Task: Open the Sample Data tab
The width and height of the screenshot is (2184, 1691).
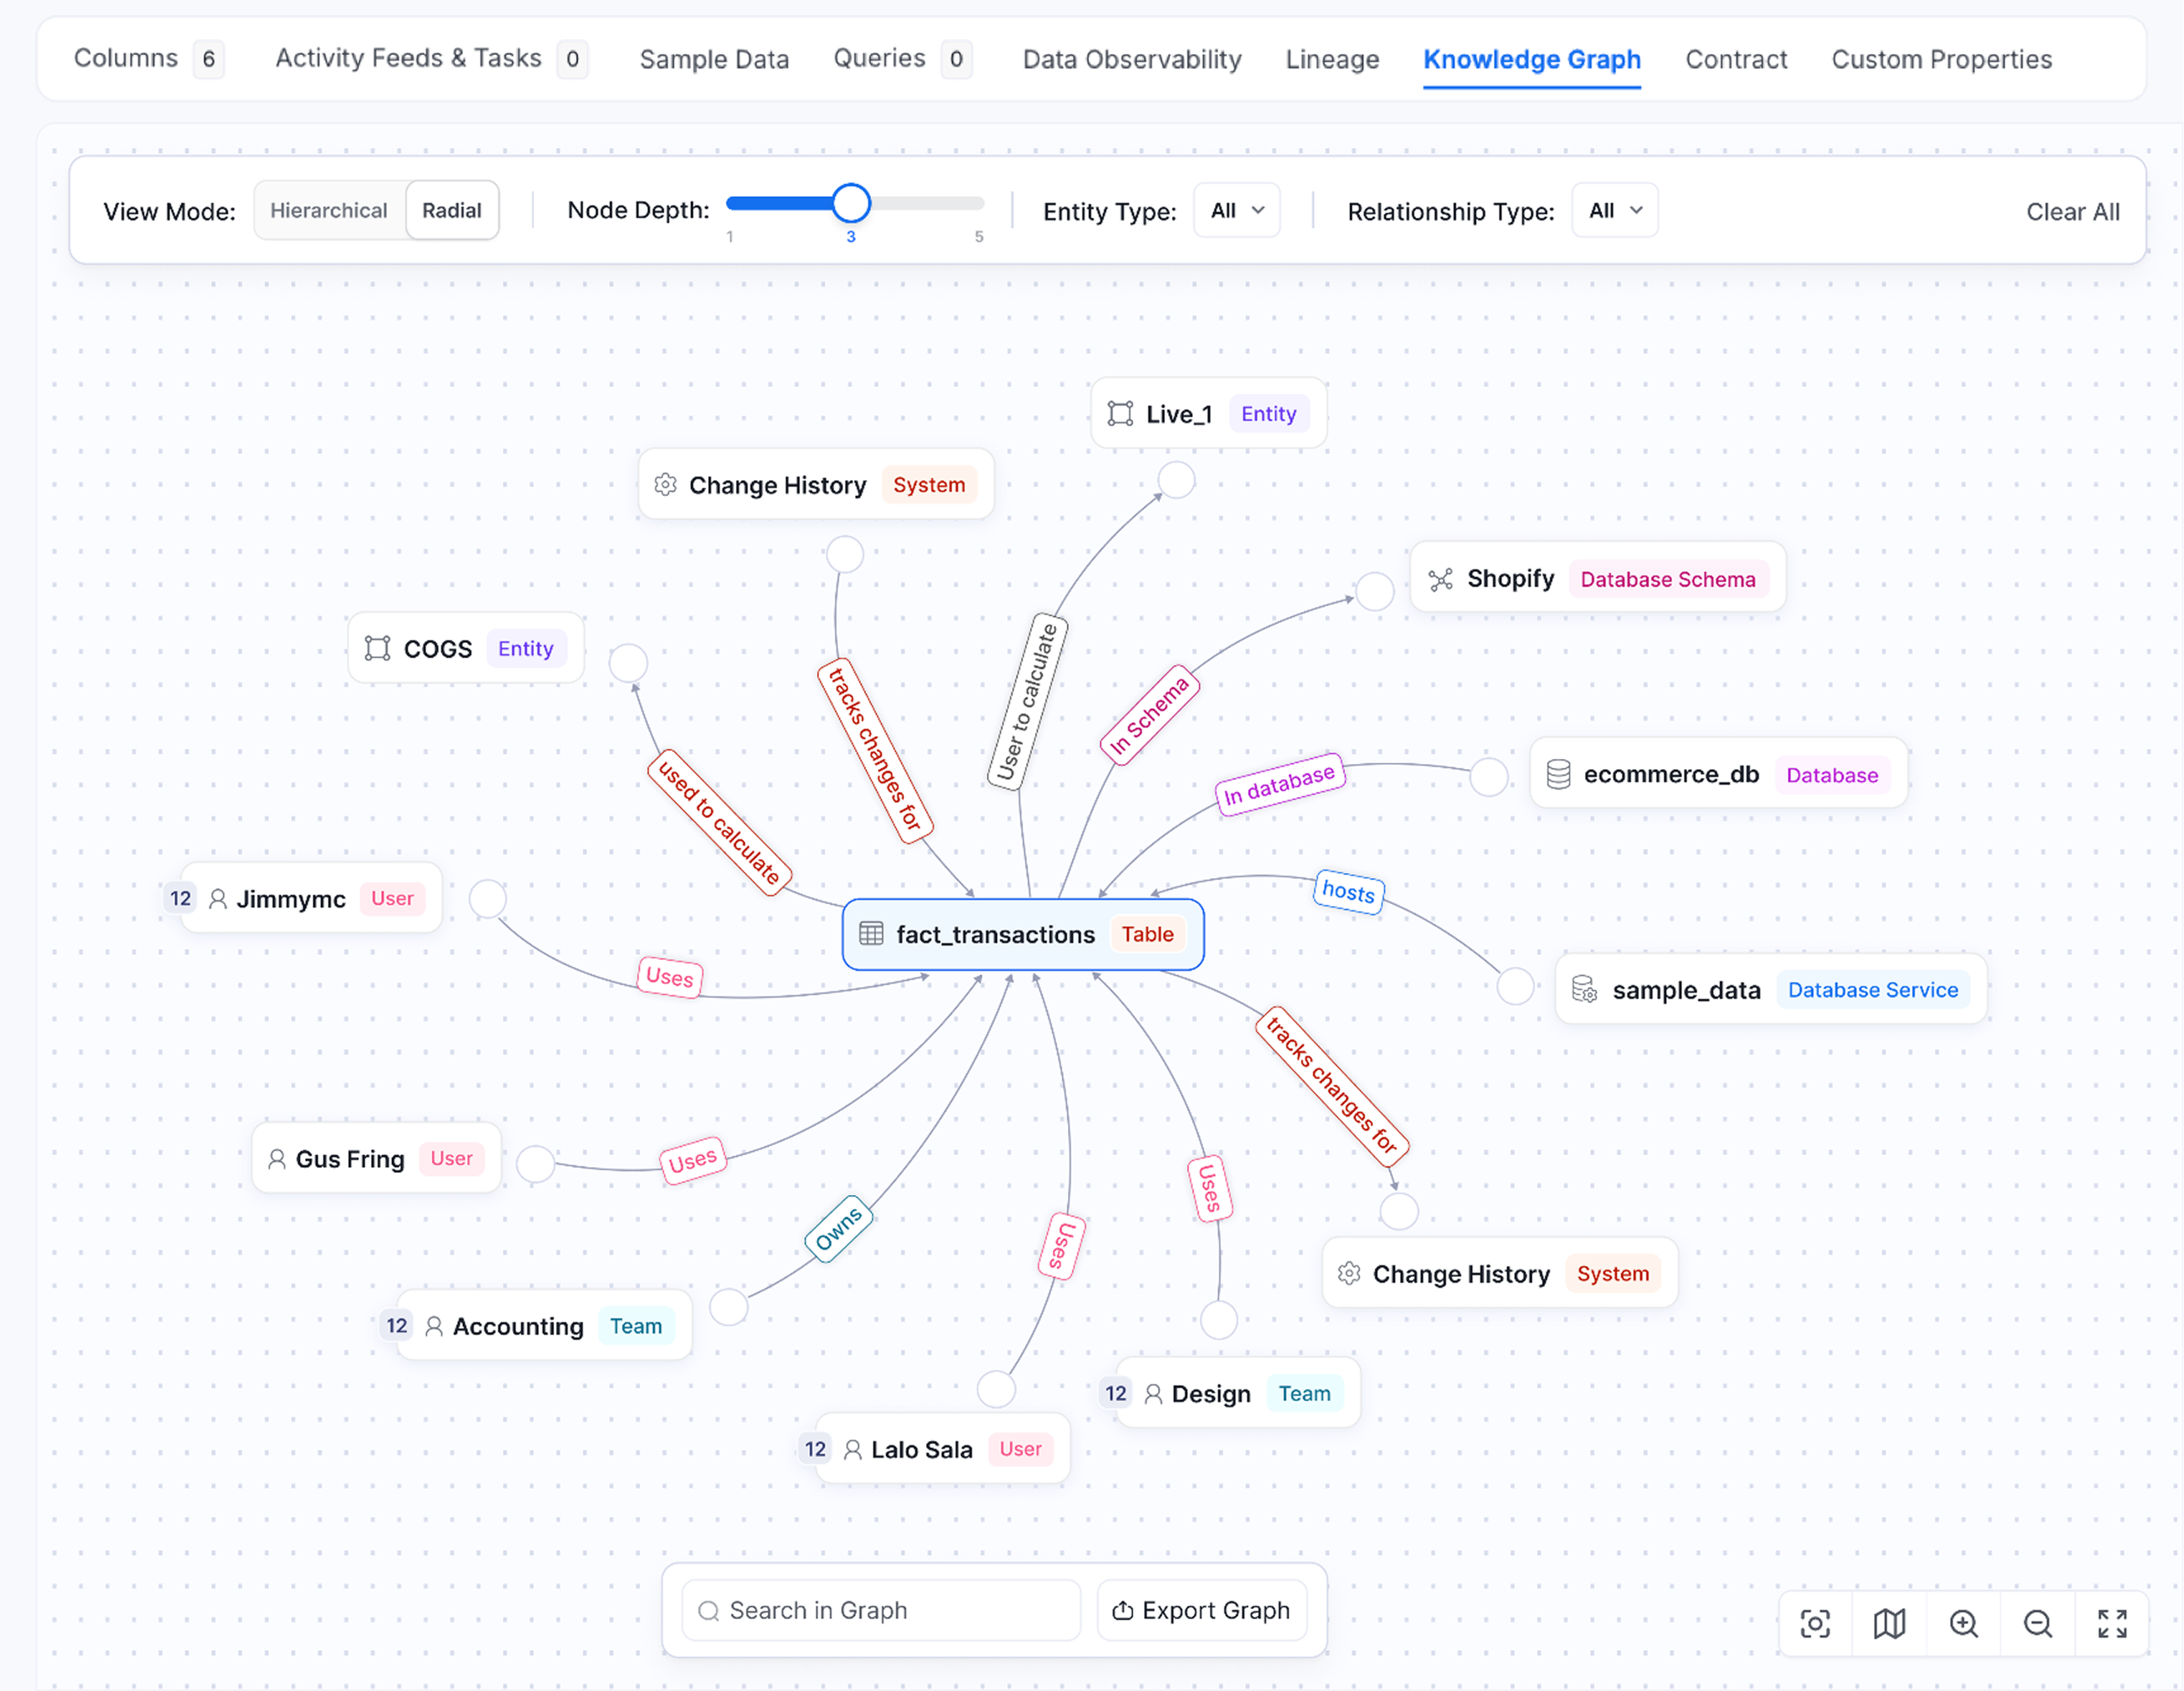Action: tap(713, 59)
